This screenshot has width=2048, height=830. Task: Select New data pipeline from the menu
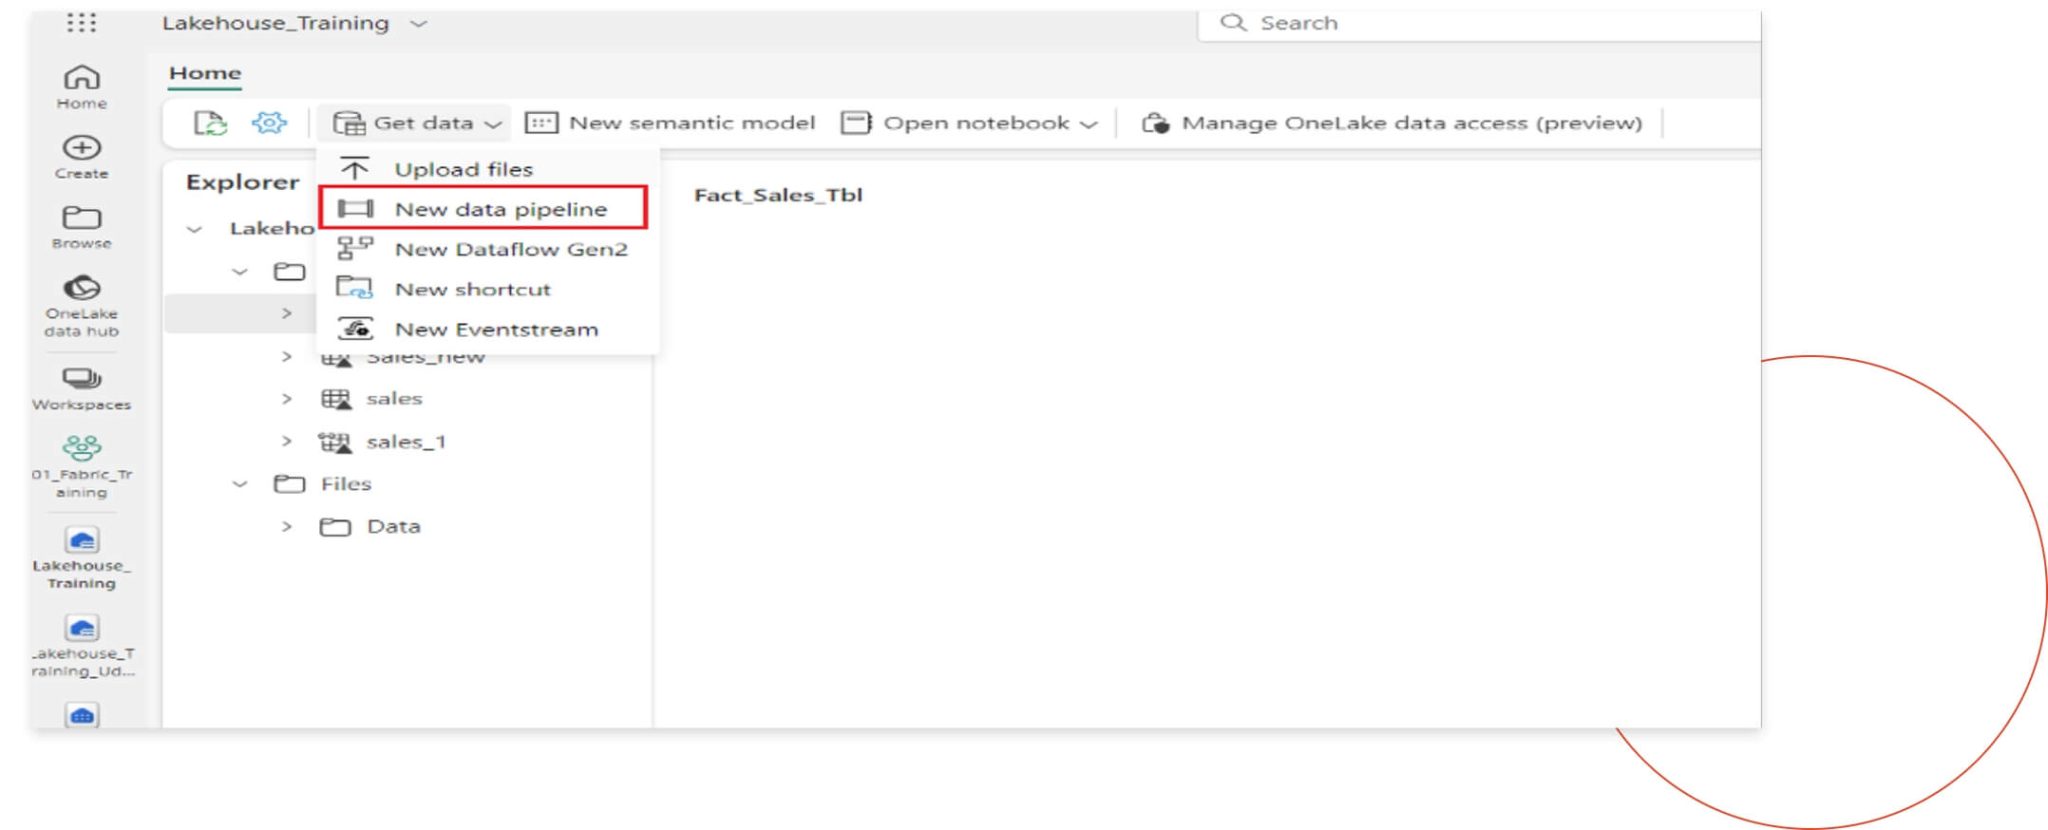click(483, 208)
